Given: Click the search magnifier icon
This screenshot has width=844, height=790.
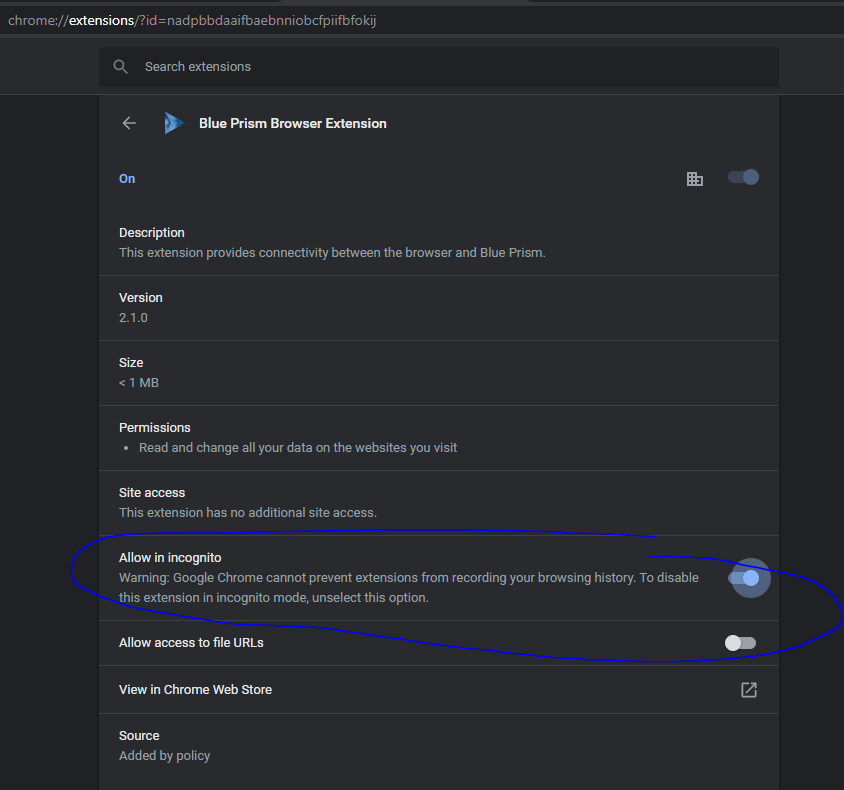Looking at the screenshot, I should [121, 67].
